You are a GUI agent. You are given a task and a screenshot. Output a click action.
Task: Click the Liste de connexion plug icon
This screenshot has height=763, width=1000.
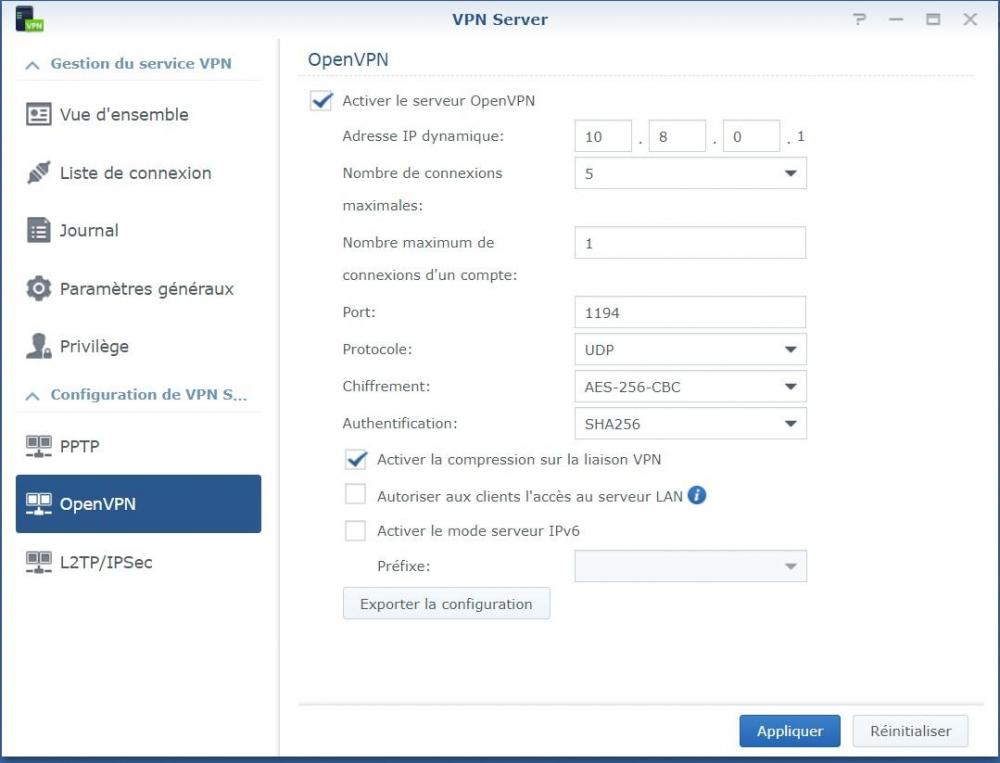coord(38,173)
